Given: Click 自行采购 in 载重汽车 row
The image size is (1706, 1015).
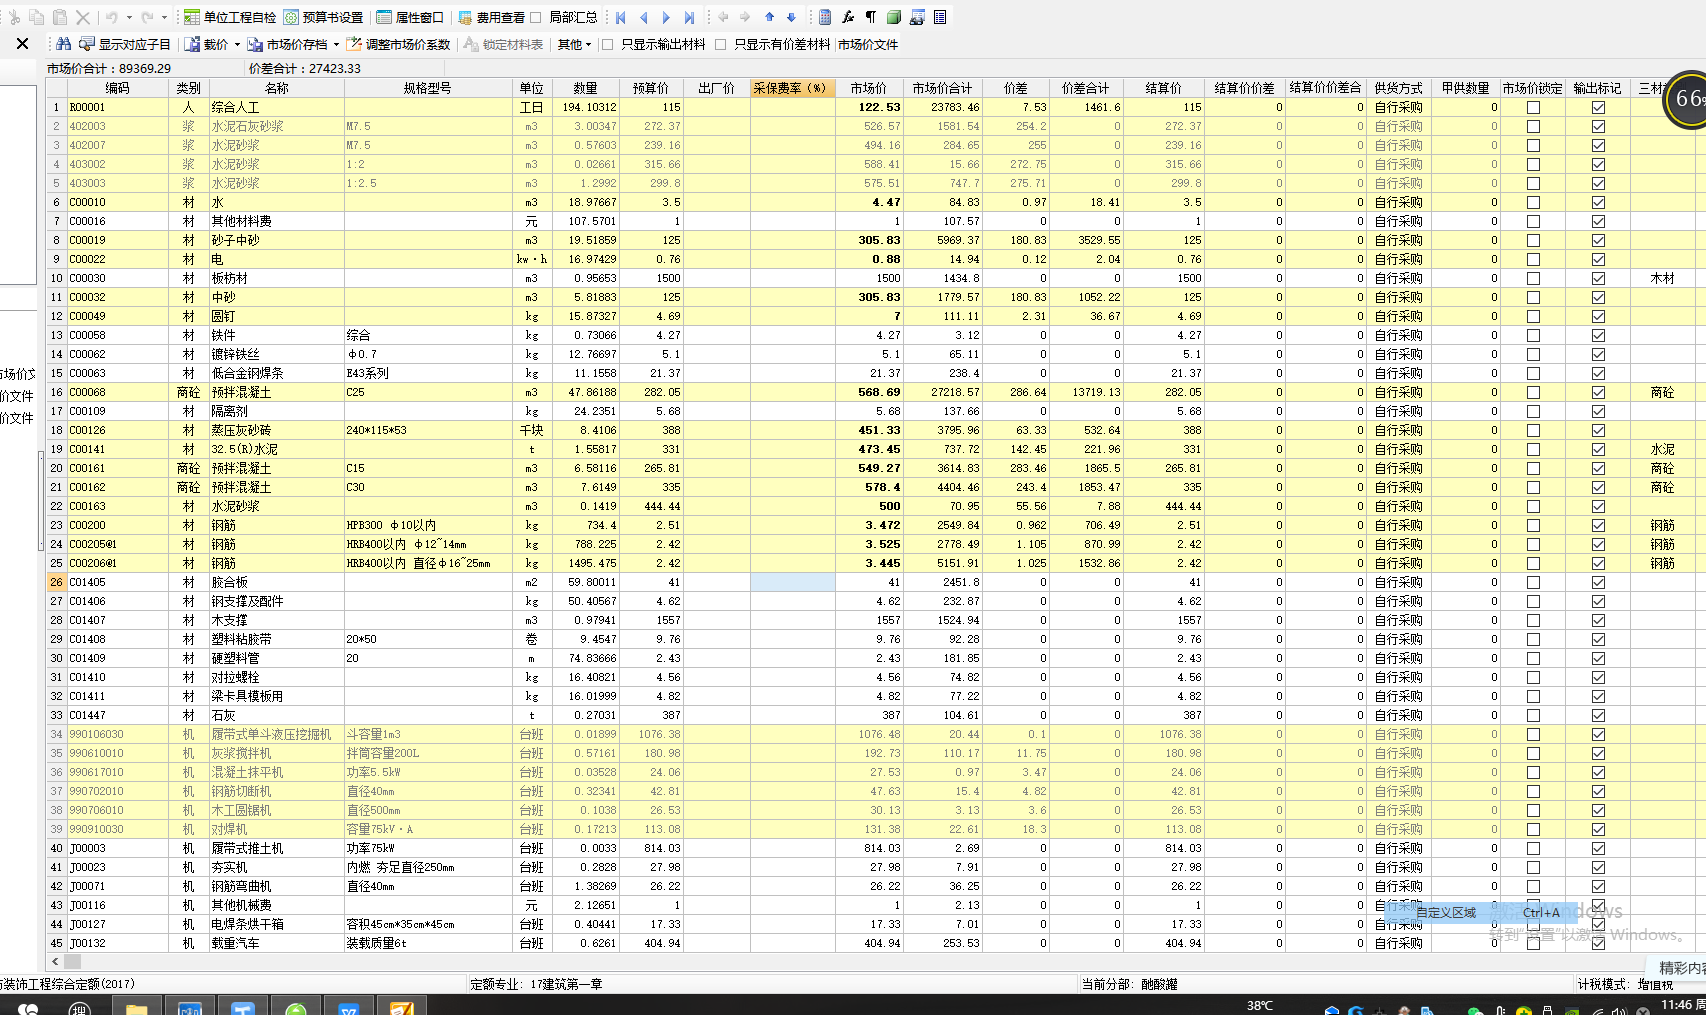Looking at the screenshot, I should coord(1398,943).
